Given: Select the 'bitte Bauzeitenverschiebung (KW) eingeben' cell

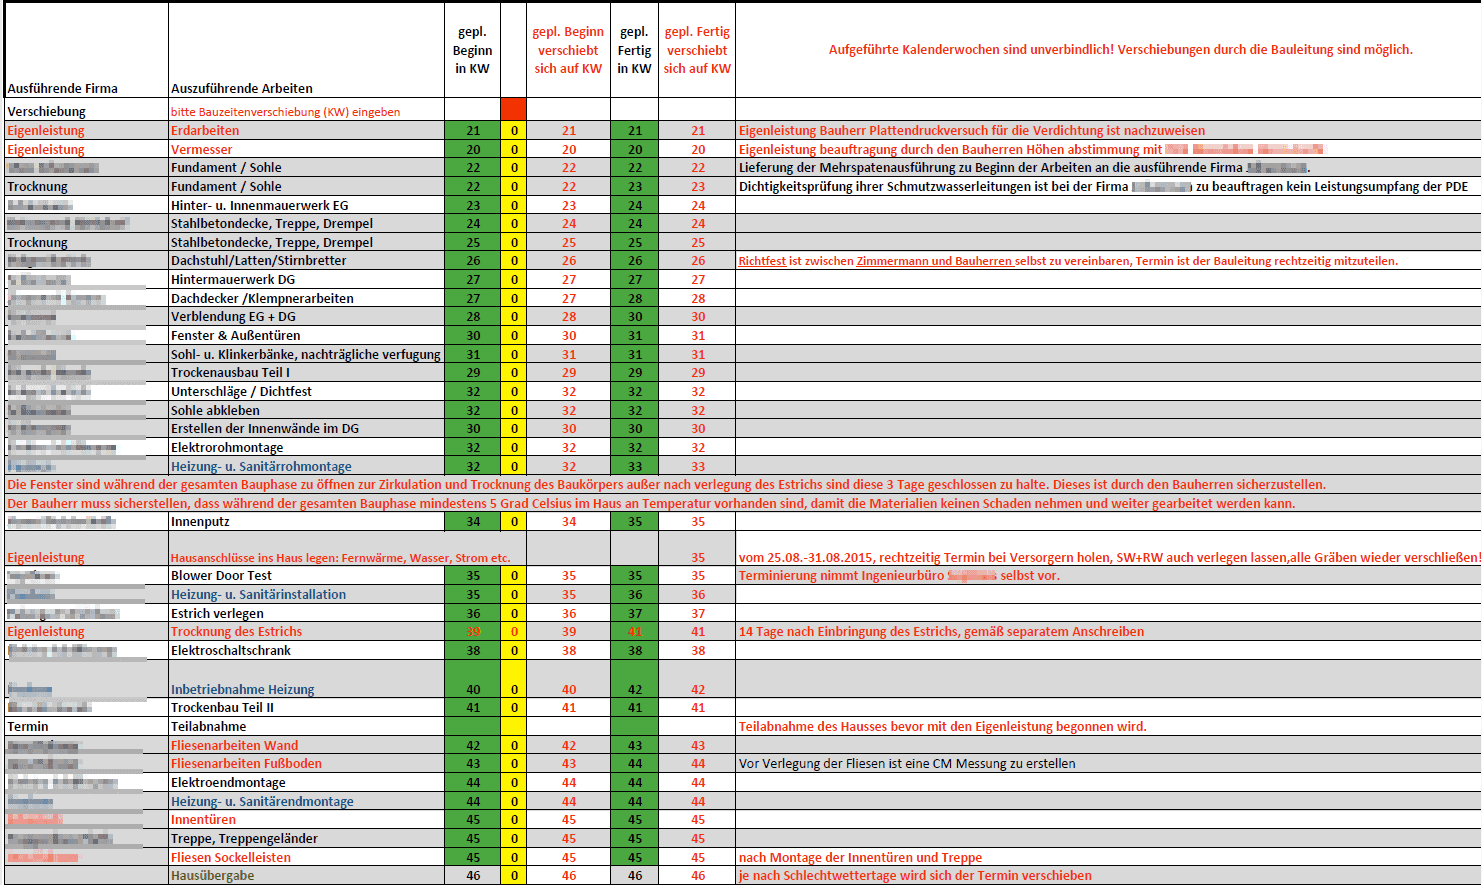Looking at the screenshot, I should [x=285, y=112].
